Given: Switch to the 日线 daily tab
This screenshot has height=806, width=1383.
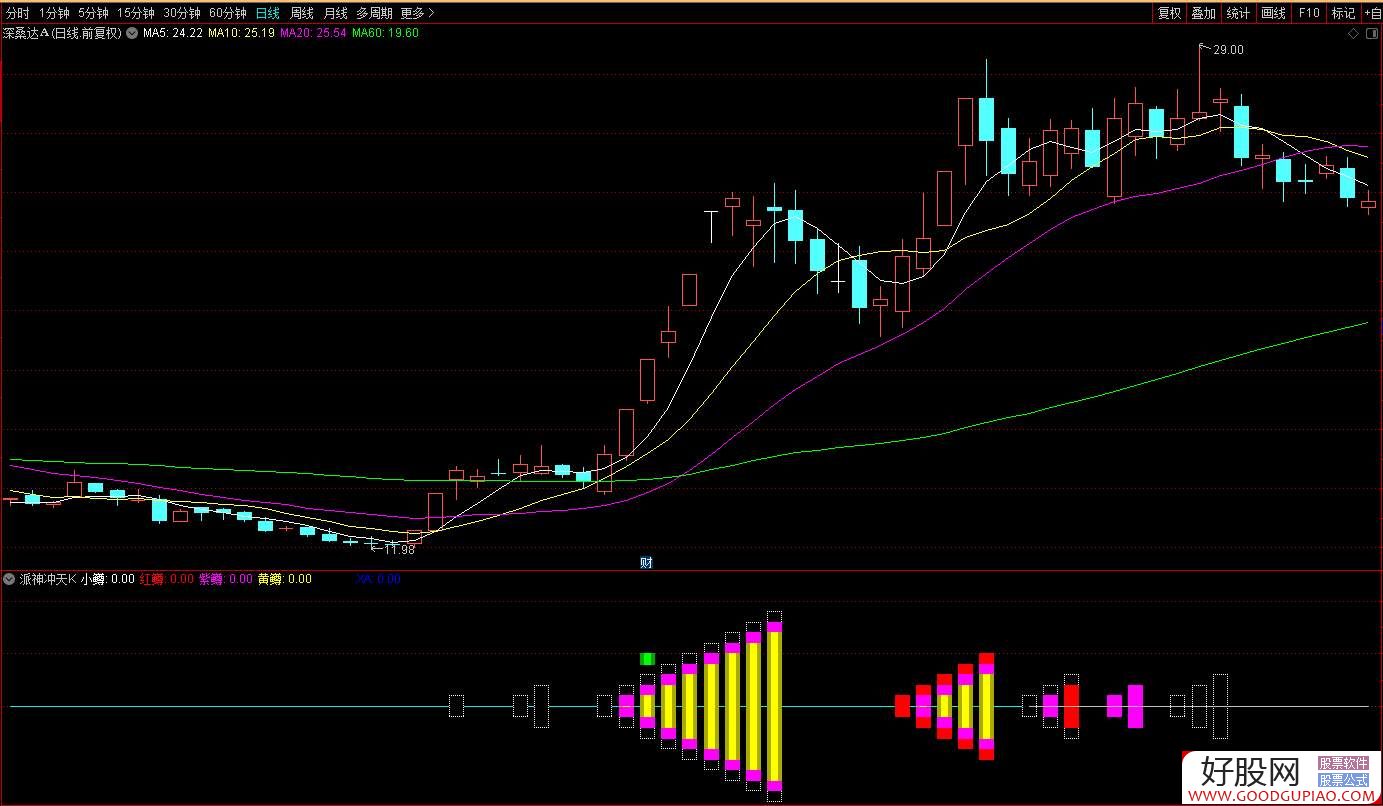Looking at the screenshot, I should coord(267,13).
